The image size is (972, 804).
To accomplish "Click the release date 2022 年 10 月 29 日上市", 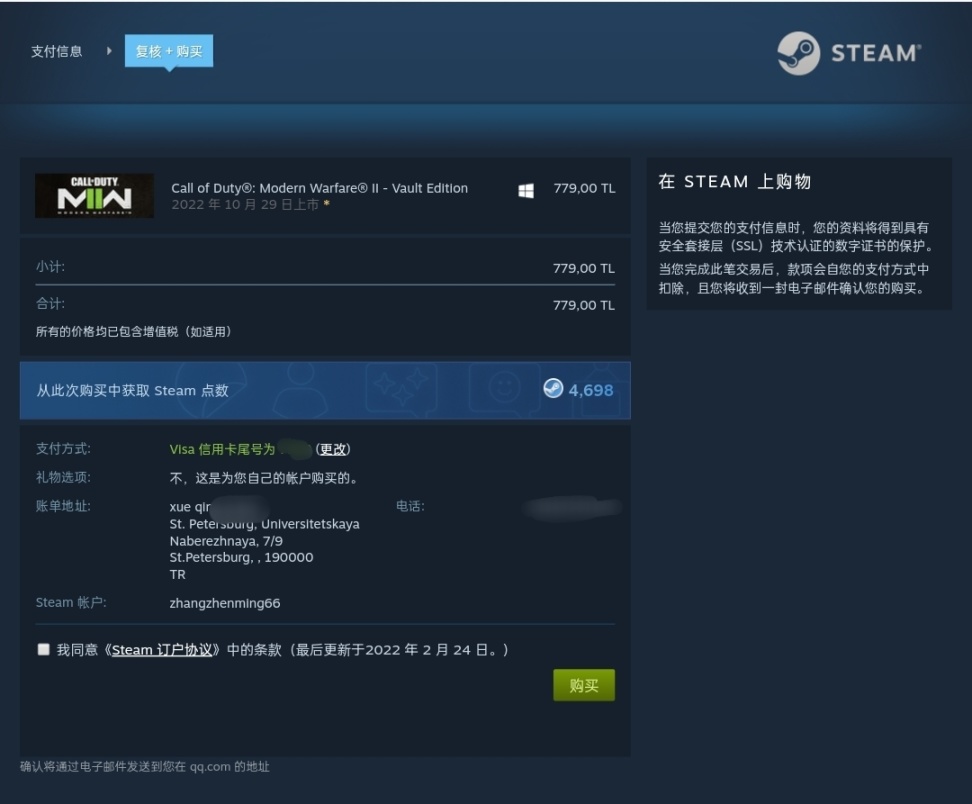I will click(x=245, y=205).
